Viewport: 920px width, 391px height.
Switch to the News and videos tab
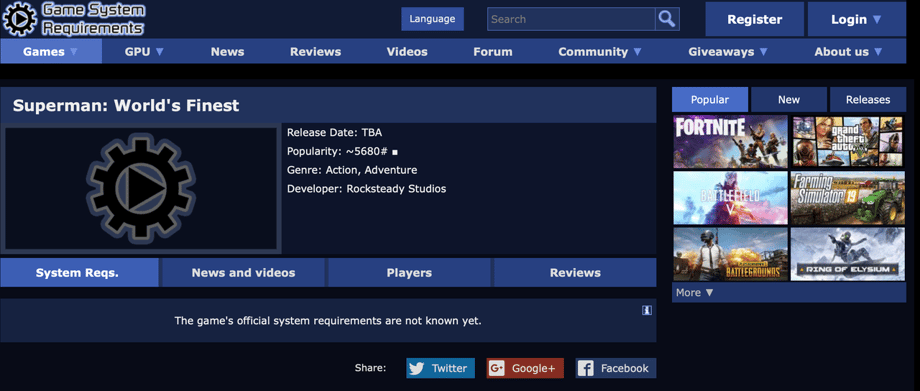click(x=243, y=272)
